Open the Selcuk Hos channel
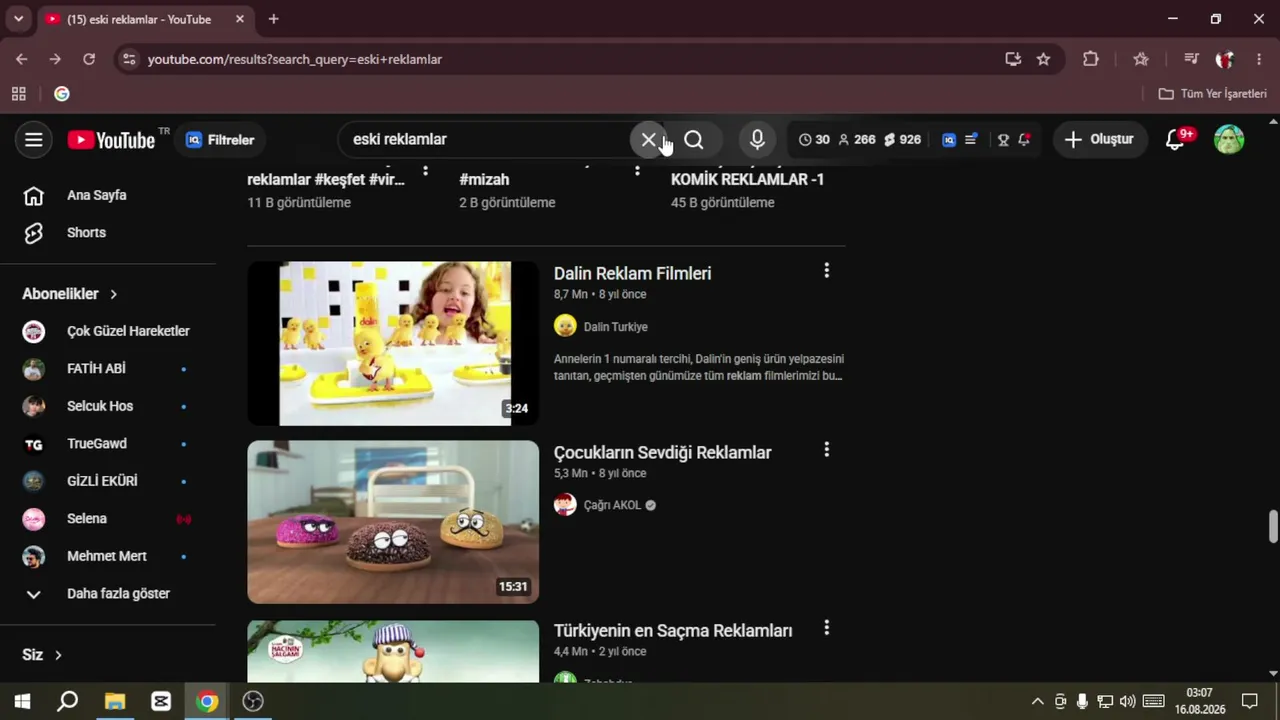The image size is (1280, 720). (x=108, y=406)
